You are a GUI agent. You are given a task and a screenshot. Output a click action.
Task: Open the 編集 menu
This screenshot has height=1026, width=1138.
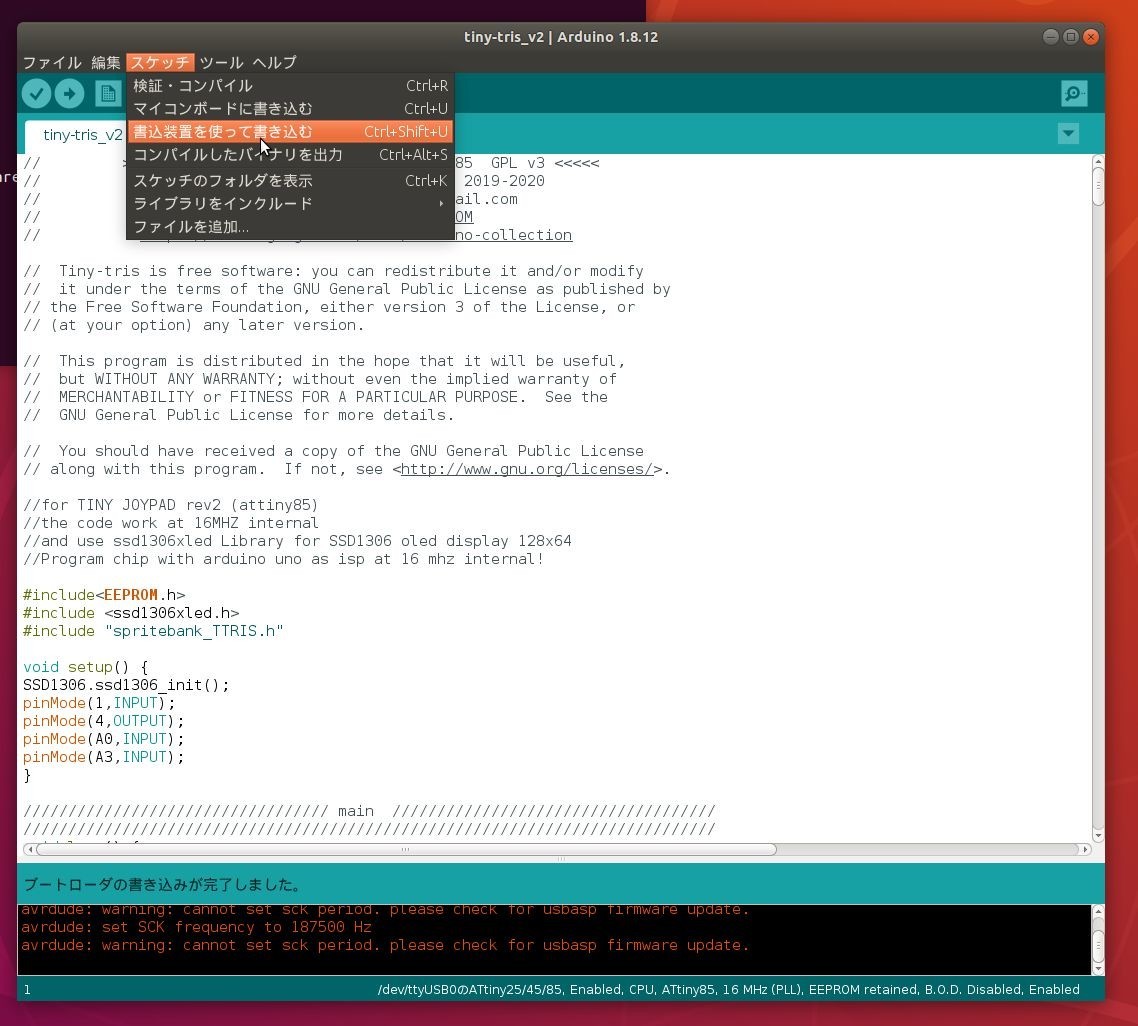tap(105, 62)
